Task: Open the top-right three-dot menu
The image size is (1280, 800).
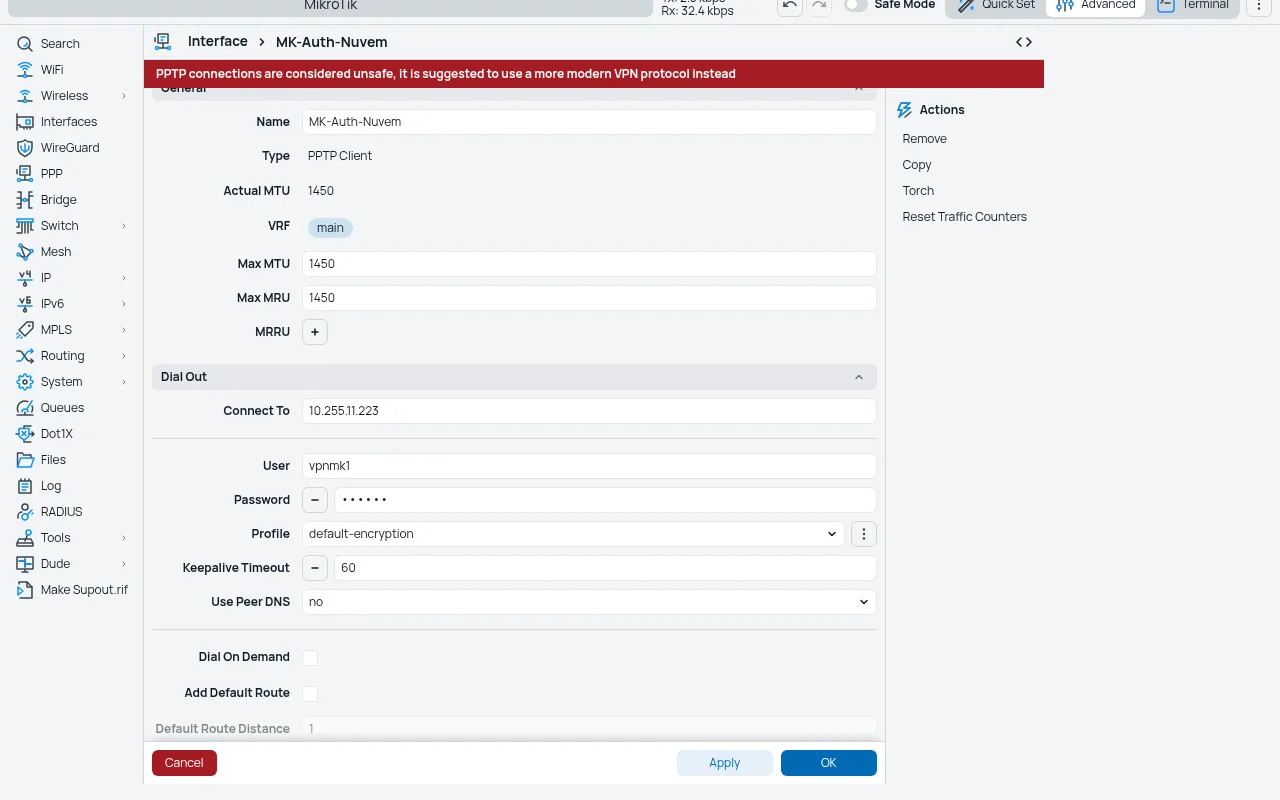Action: click(x=1260, y=5)
